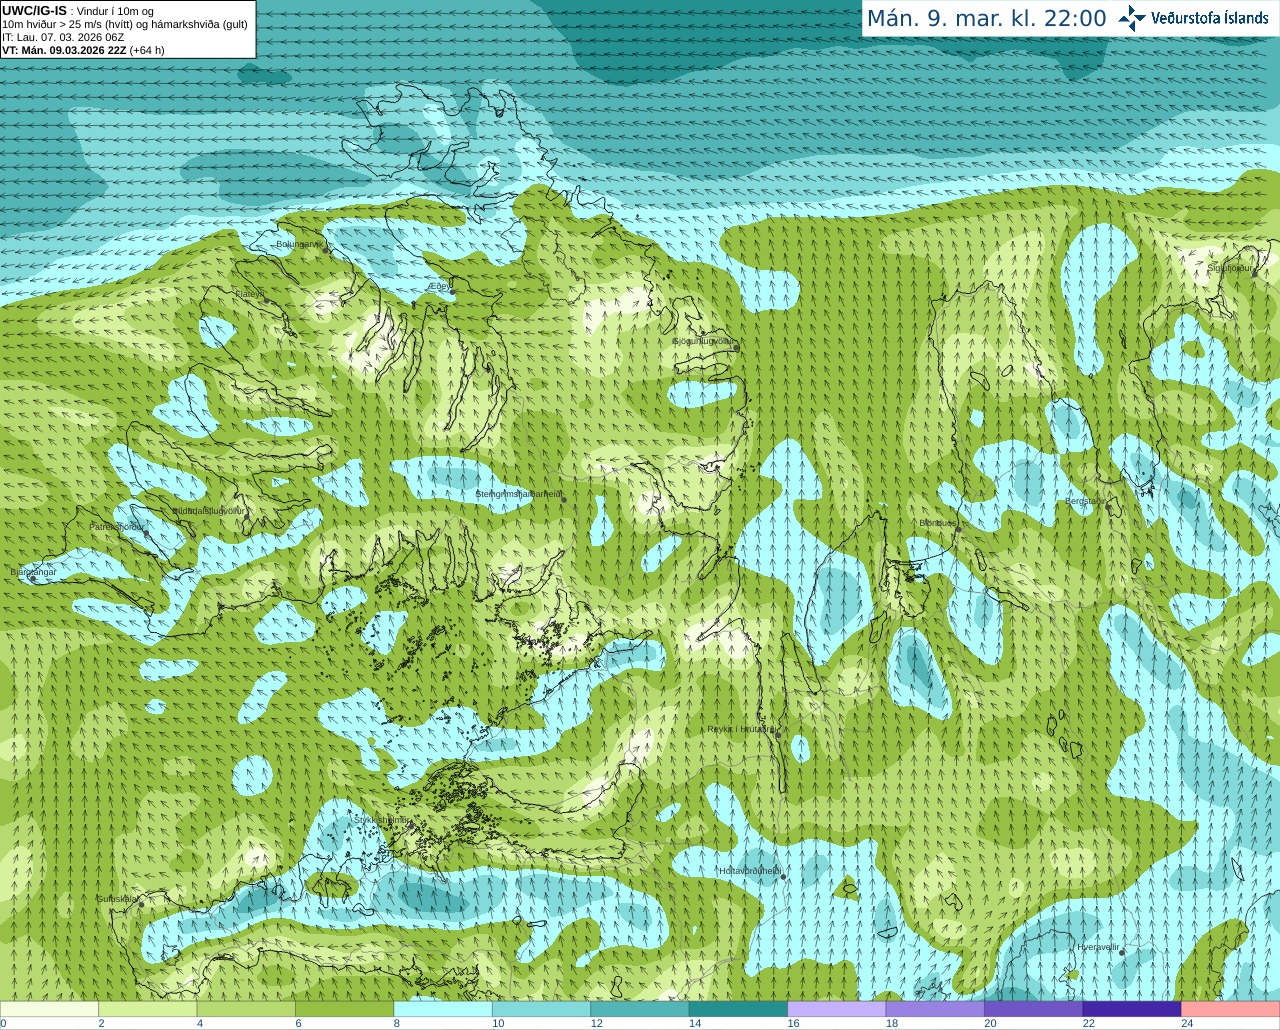Click the 6–8 m/s olive green legend swatch
The height and width of the screenshot is (1030, 1280).
(x=345, y=1009)
